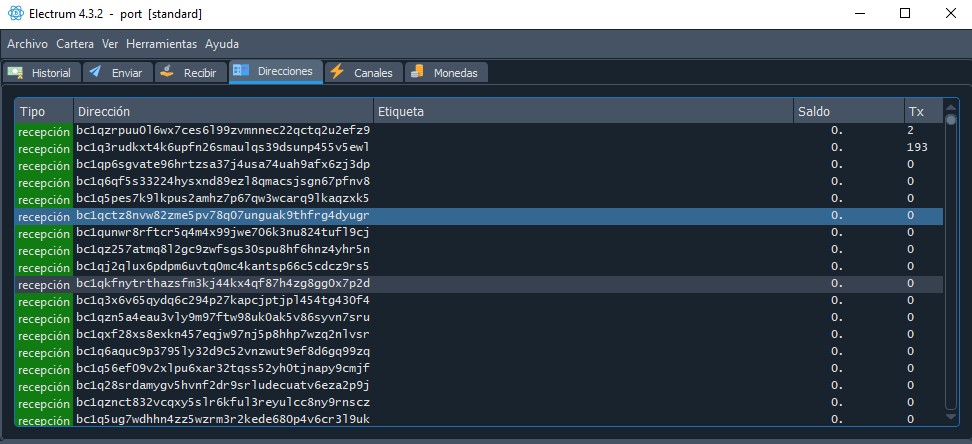Screen dimensions: 972x444
Task: Sort by the Etiqueta column header
Action: click(x=583, y=112)
